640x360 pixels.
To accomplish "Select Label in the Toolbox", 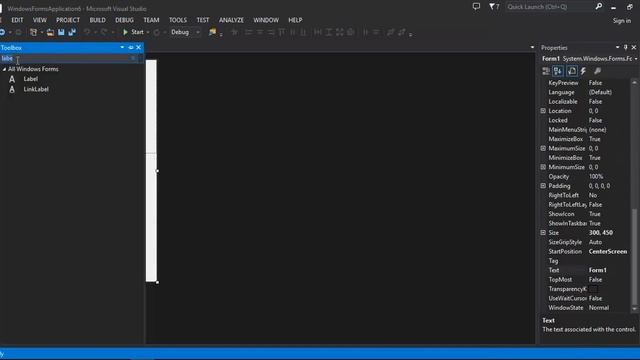I will 31,79.
